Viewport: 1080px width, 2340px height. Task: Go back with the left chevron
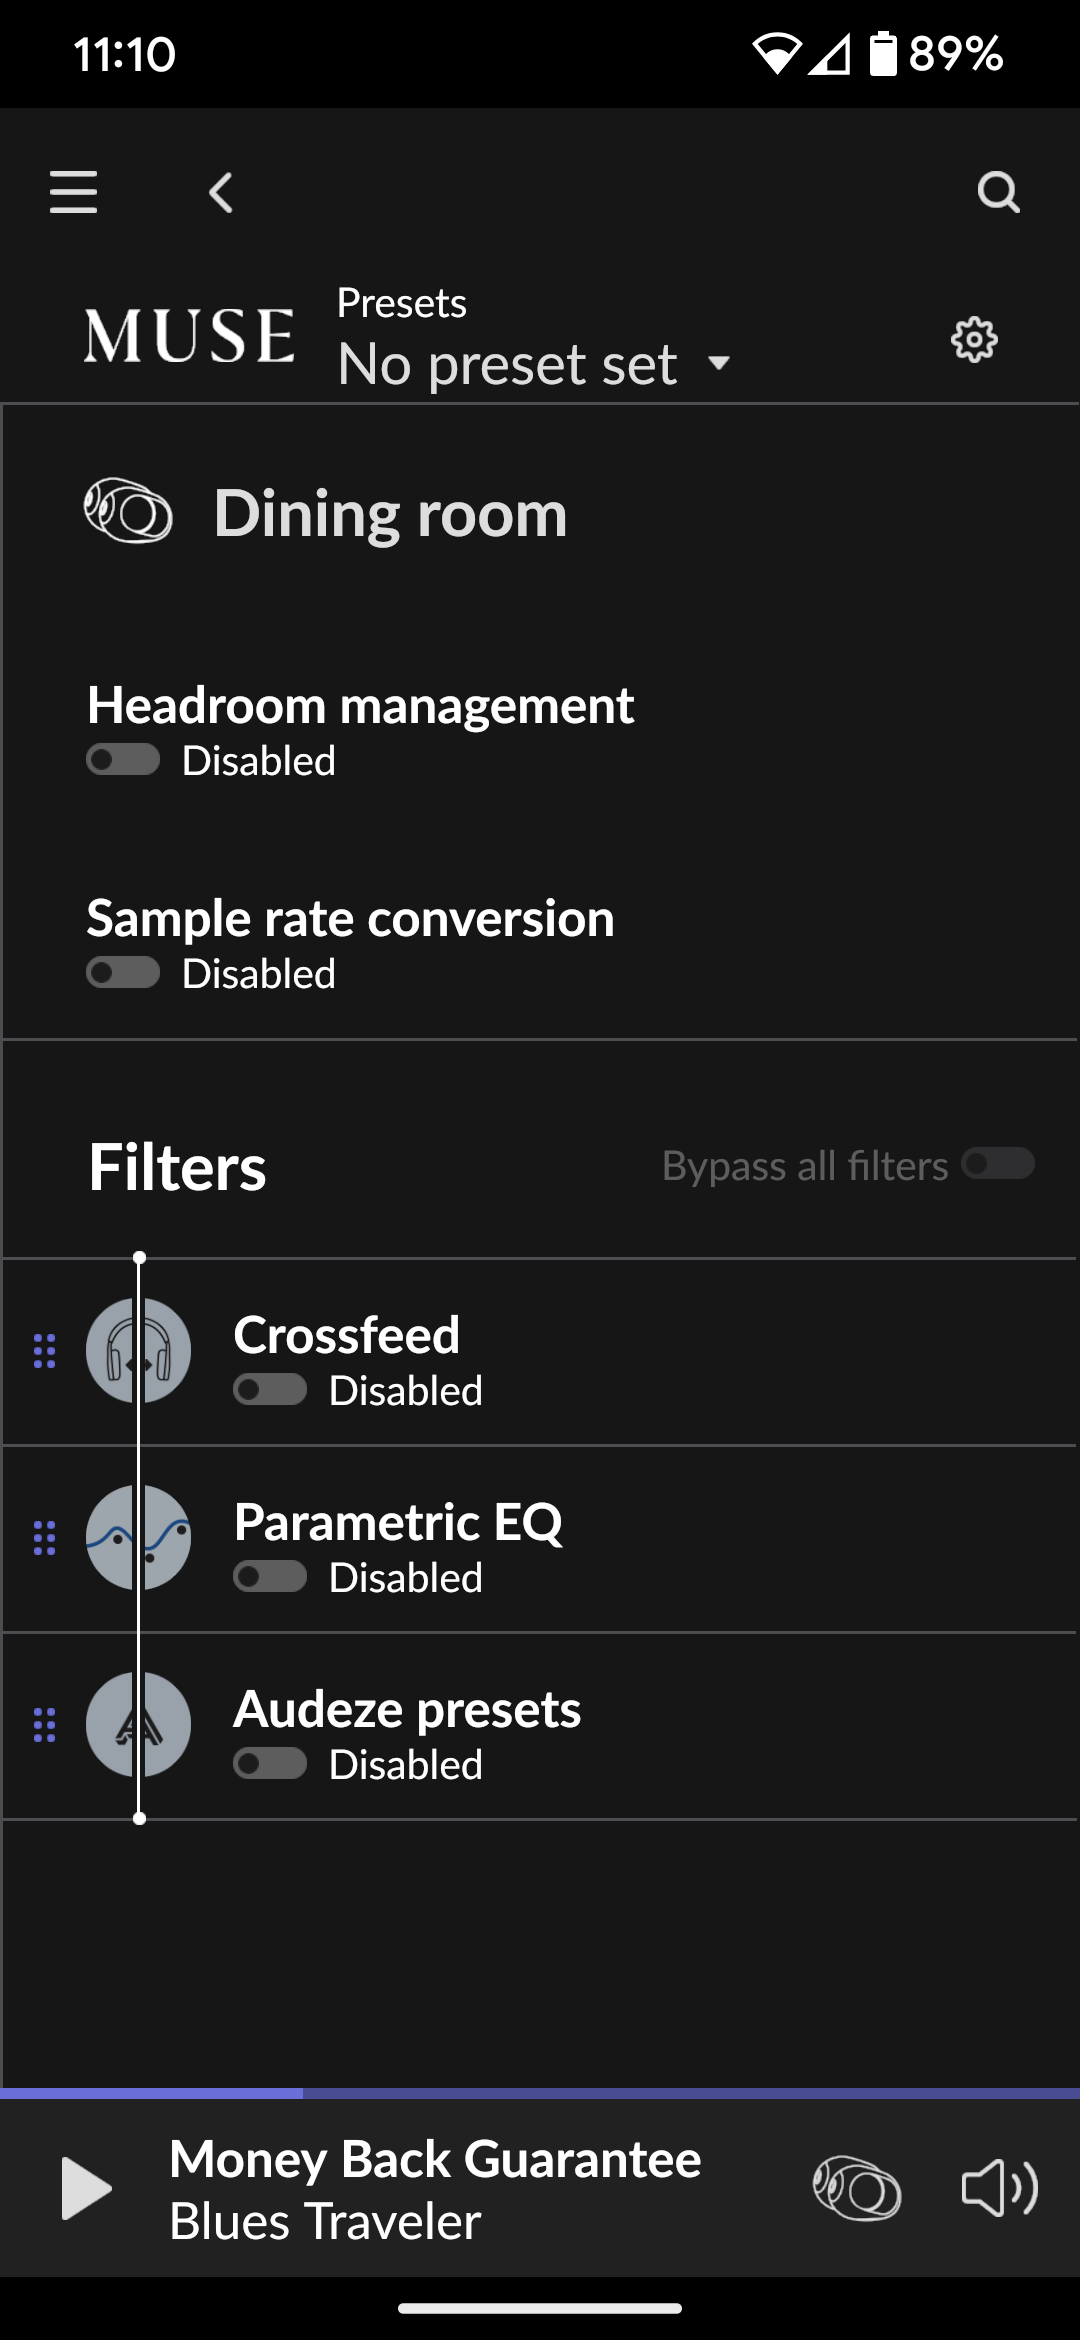[x=221, y=192]
